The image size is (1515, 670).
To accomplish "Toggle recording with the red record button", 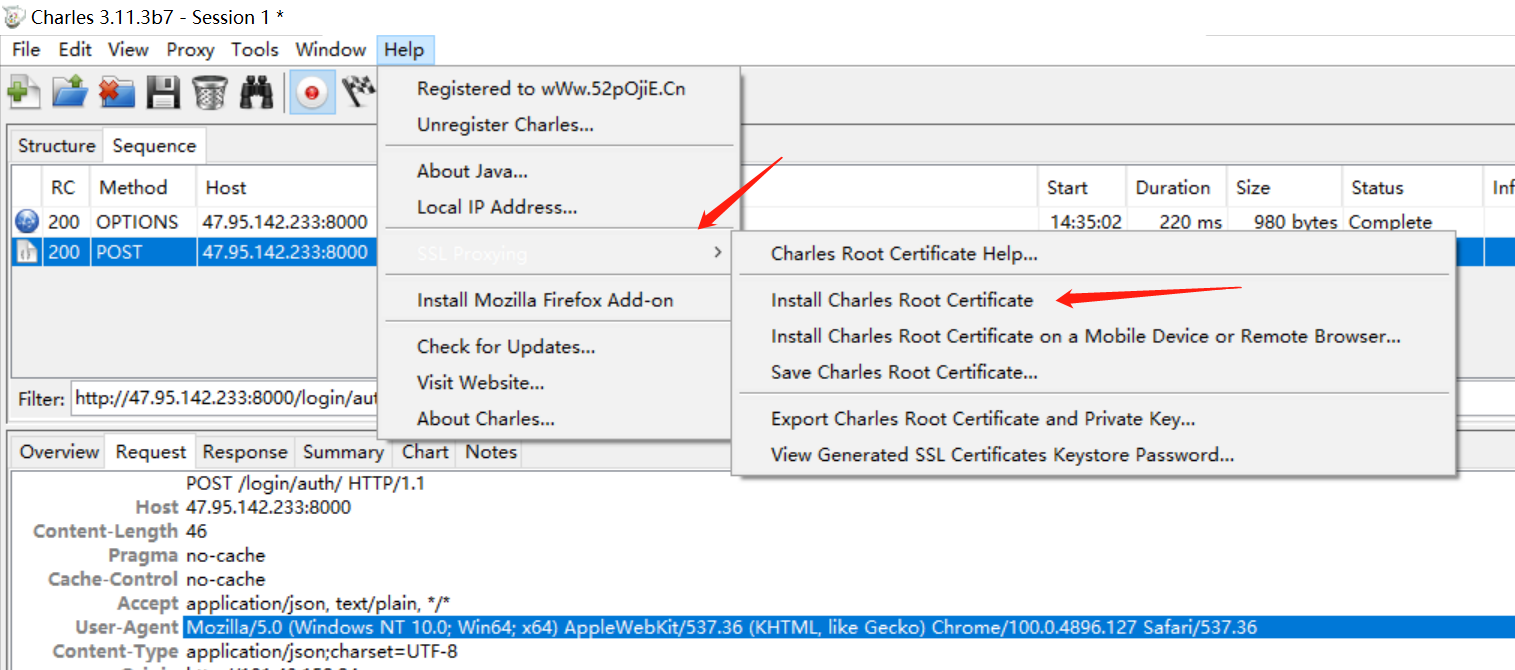I will (312, 93).
